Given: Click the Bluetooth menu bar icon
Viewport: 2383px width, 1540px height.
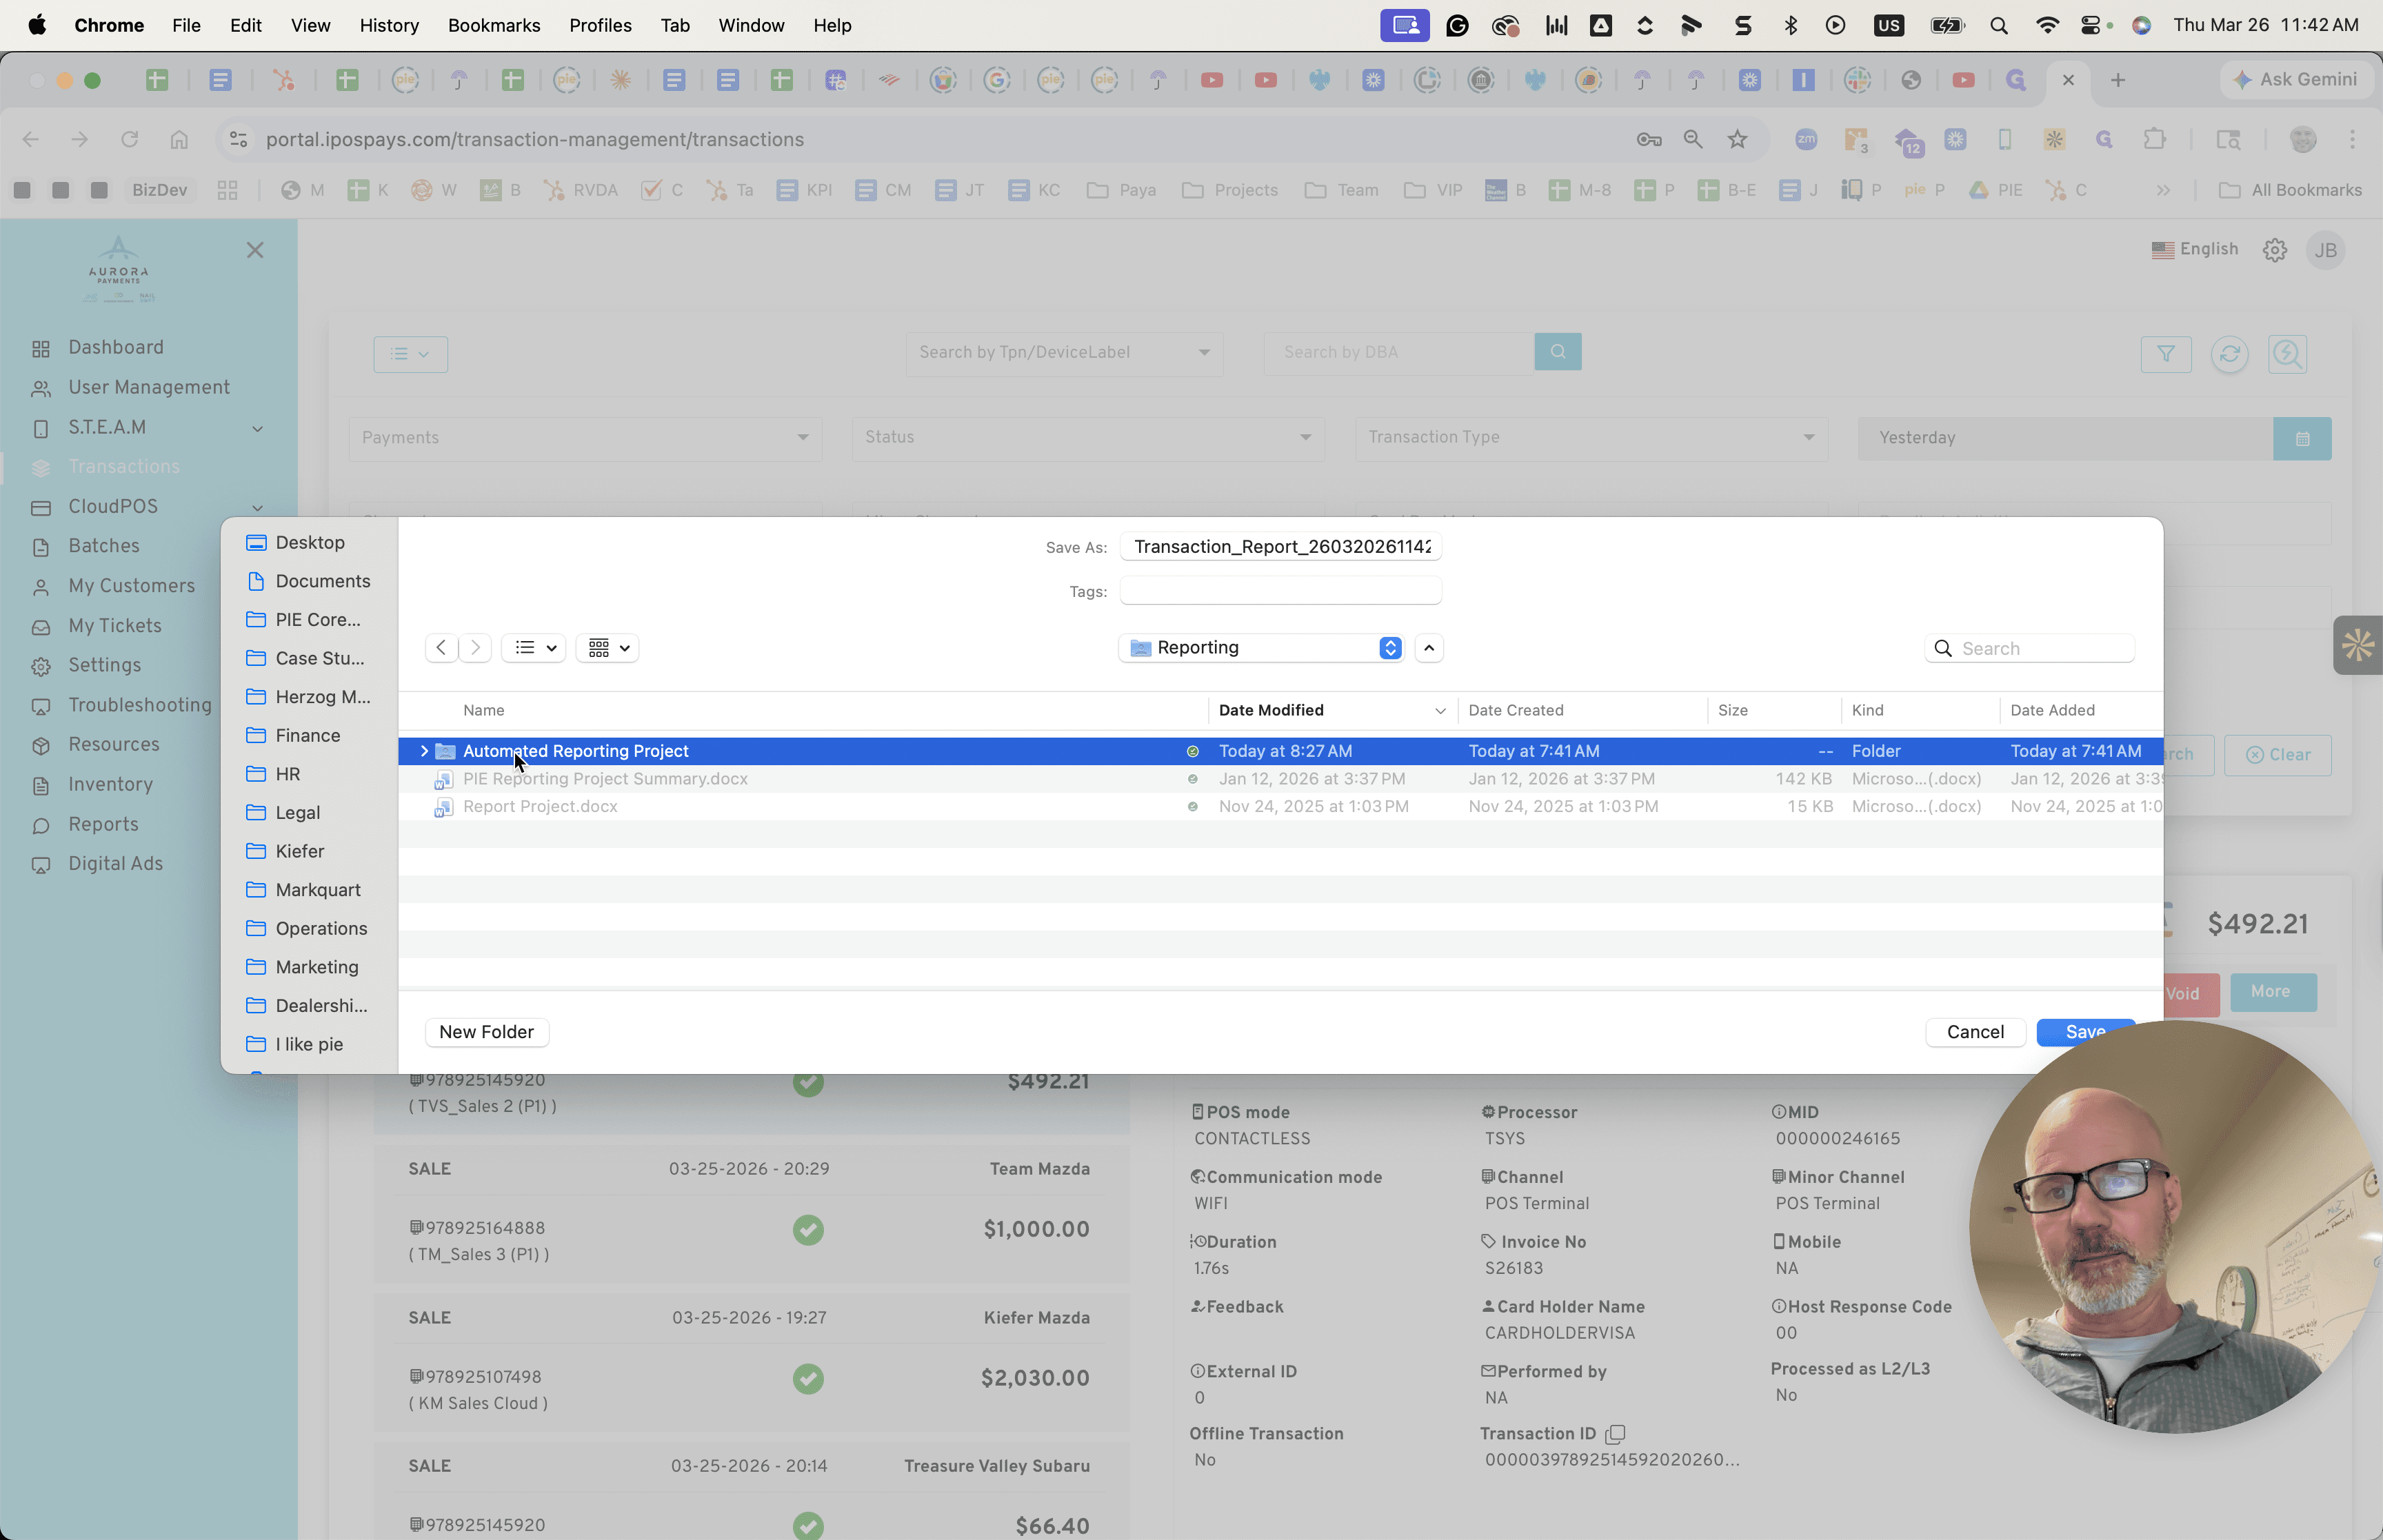Looking at the screenshot, I should (x=1790, y=25).
